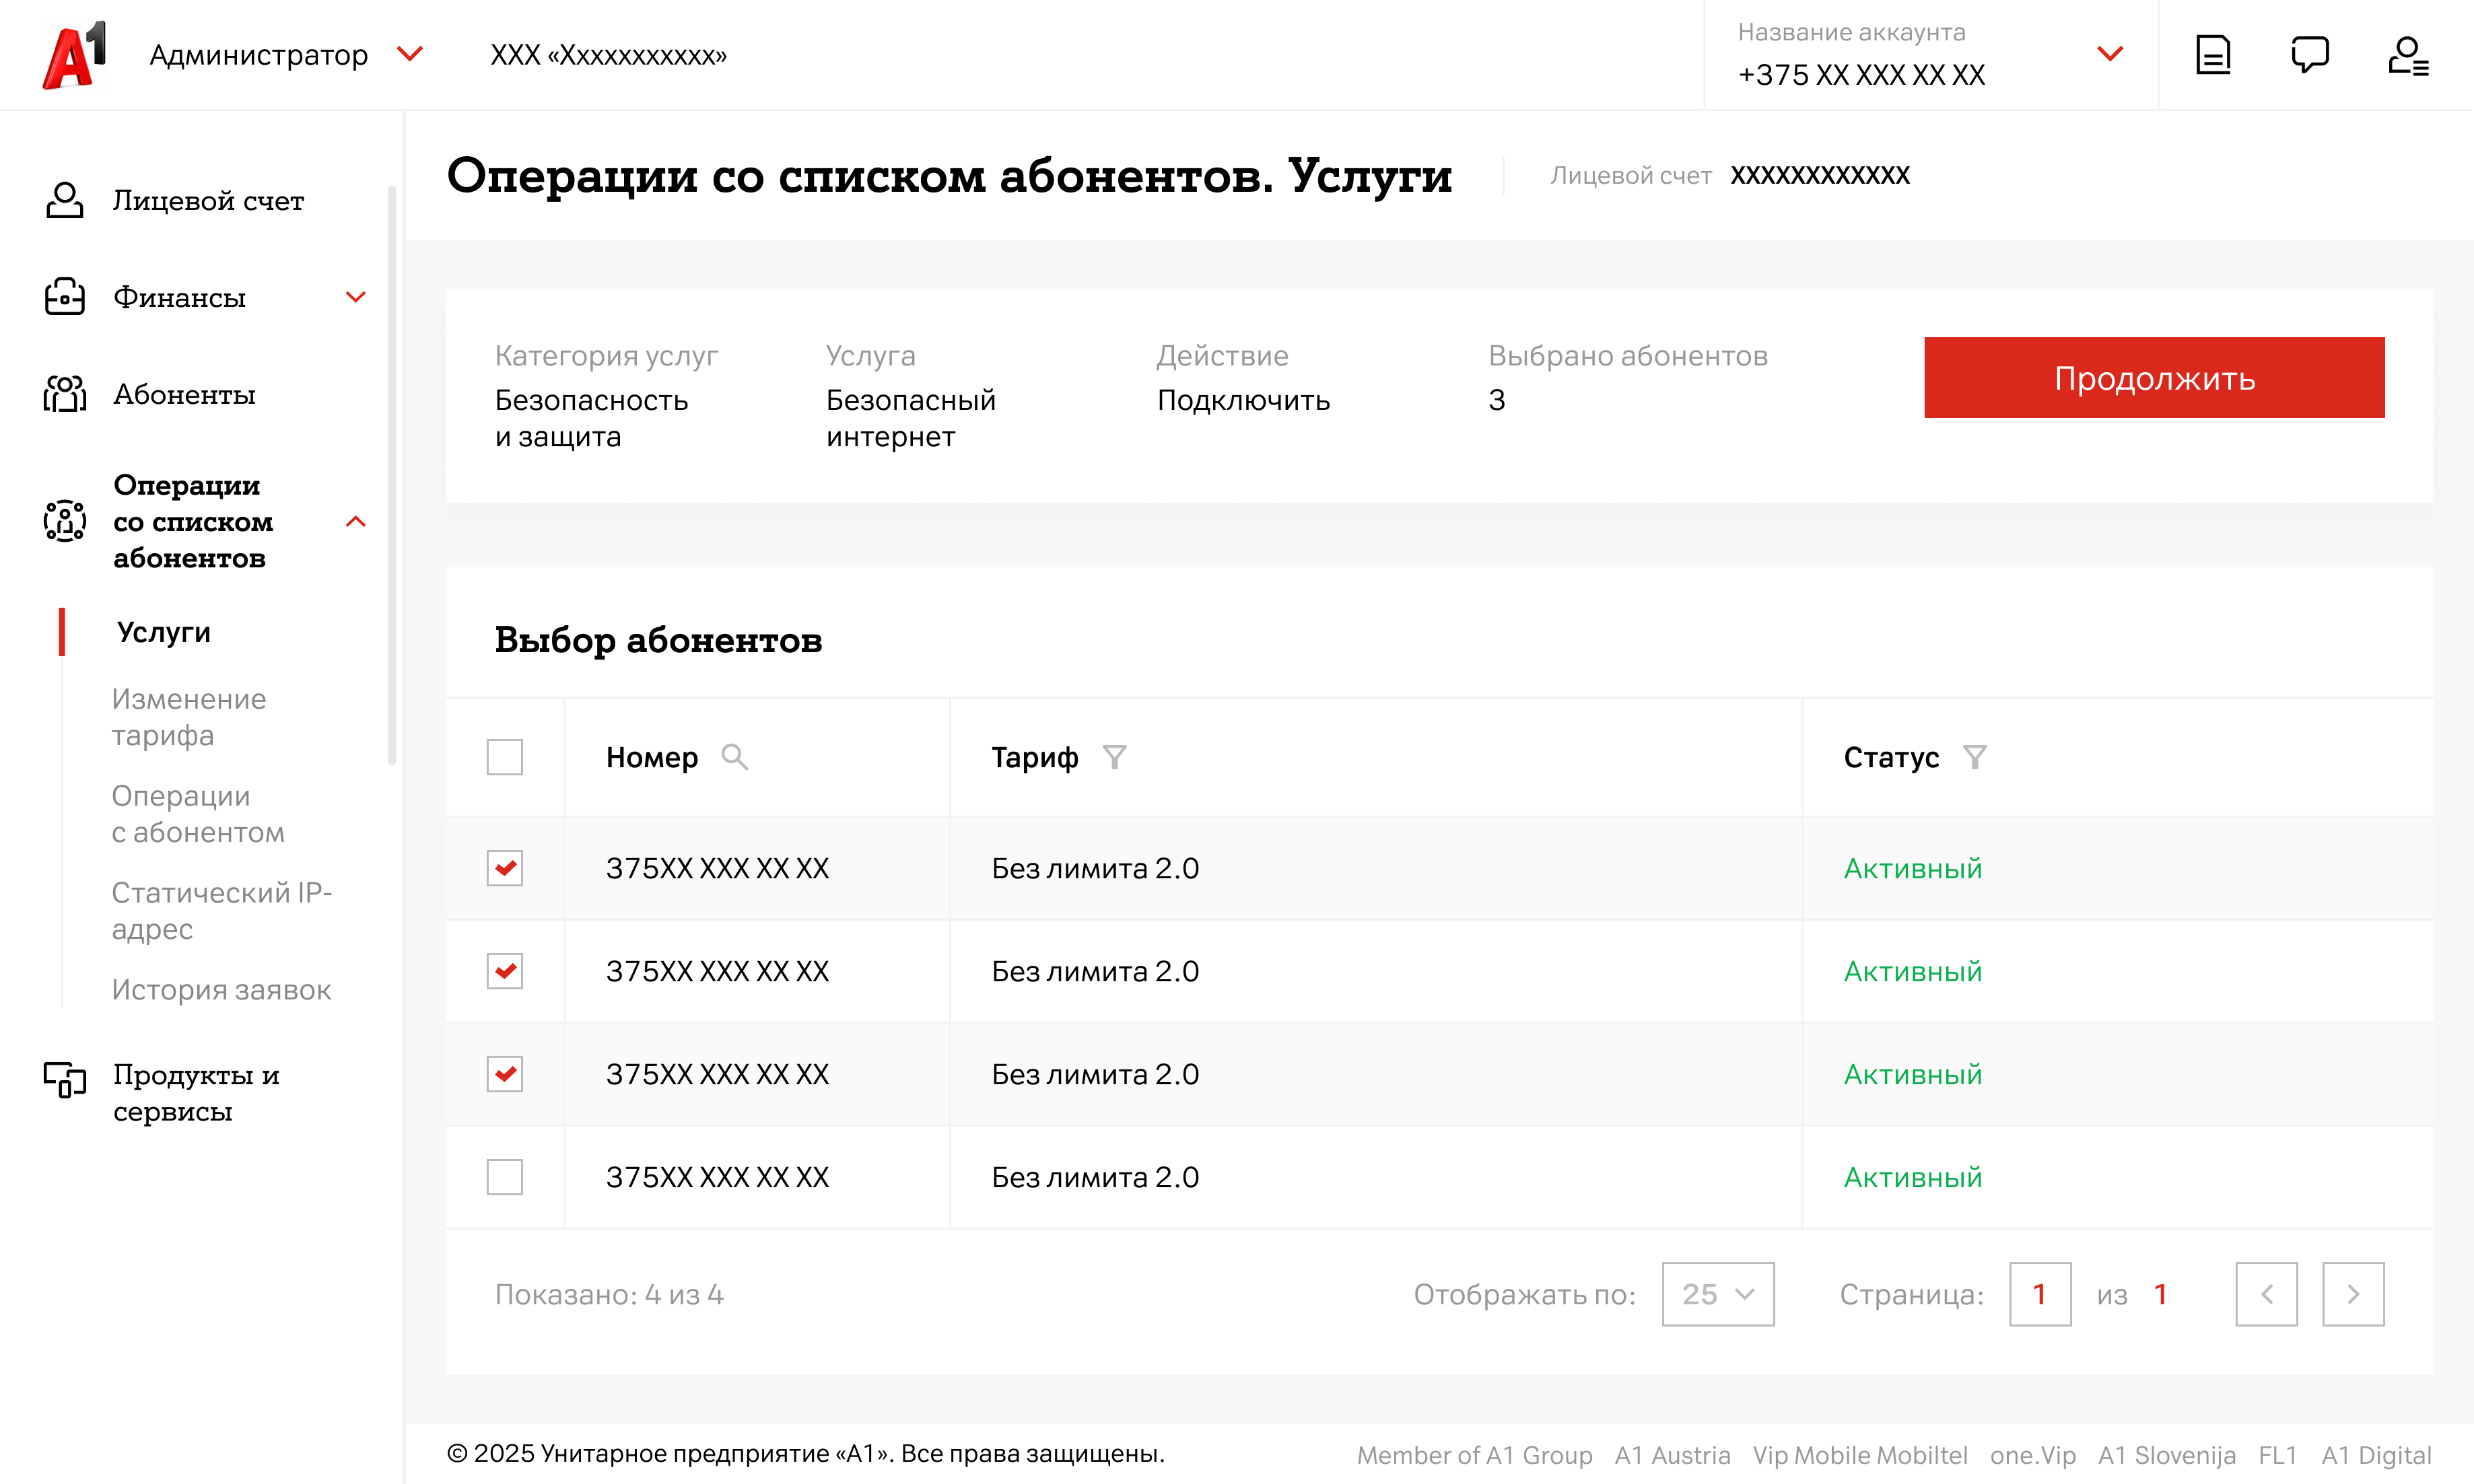Click the search icon next to Номер
The width and height of the screenshot is (2474, 1484).
734,757
